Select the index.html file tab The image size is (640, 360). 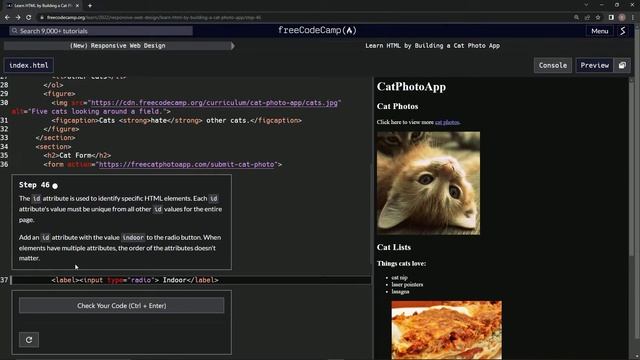pyautogui.click(x=29, y=65)
